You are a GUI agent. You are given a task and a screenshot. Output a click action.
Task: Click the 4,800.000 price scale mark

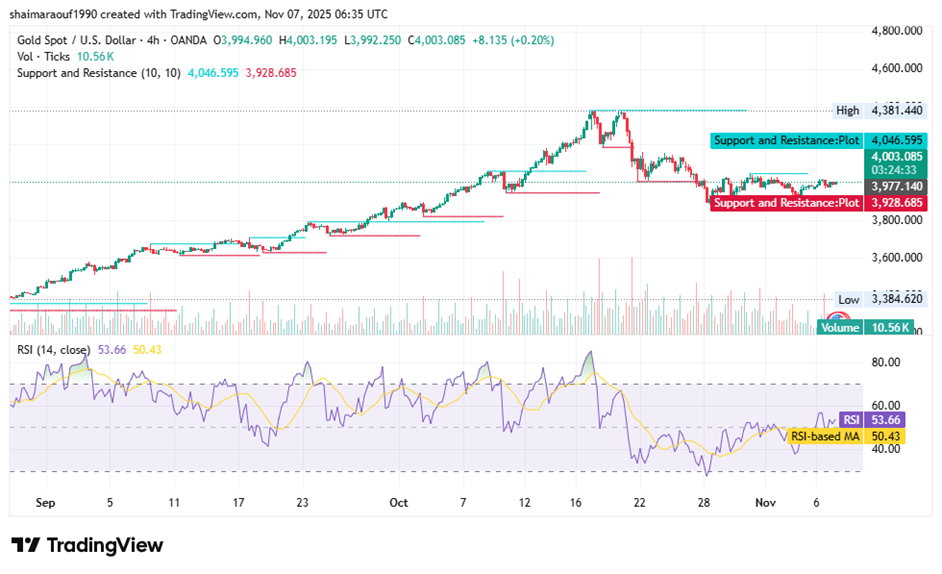[x=897, y=30]
